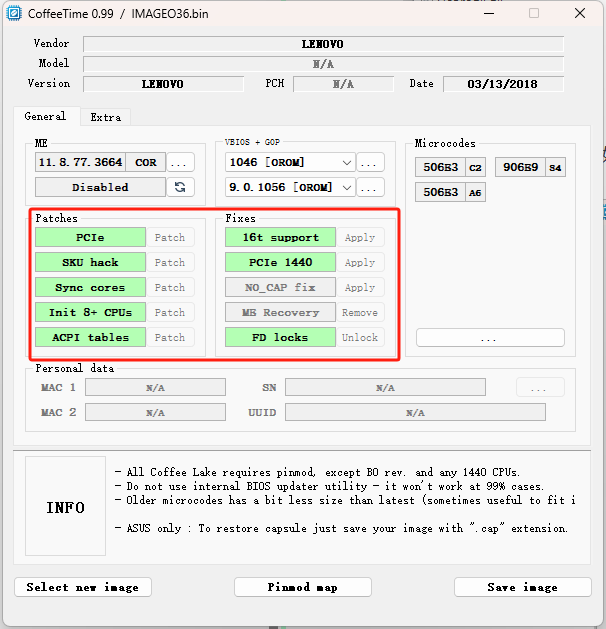Click the INFO box

(65, 507)
